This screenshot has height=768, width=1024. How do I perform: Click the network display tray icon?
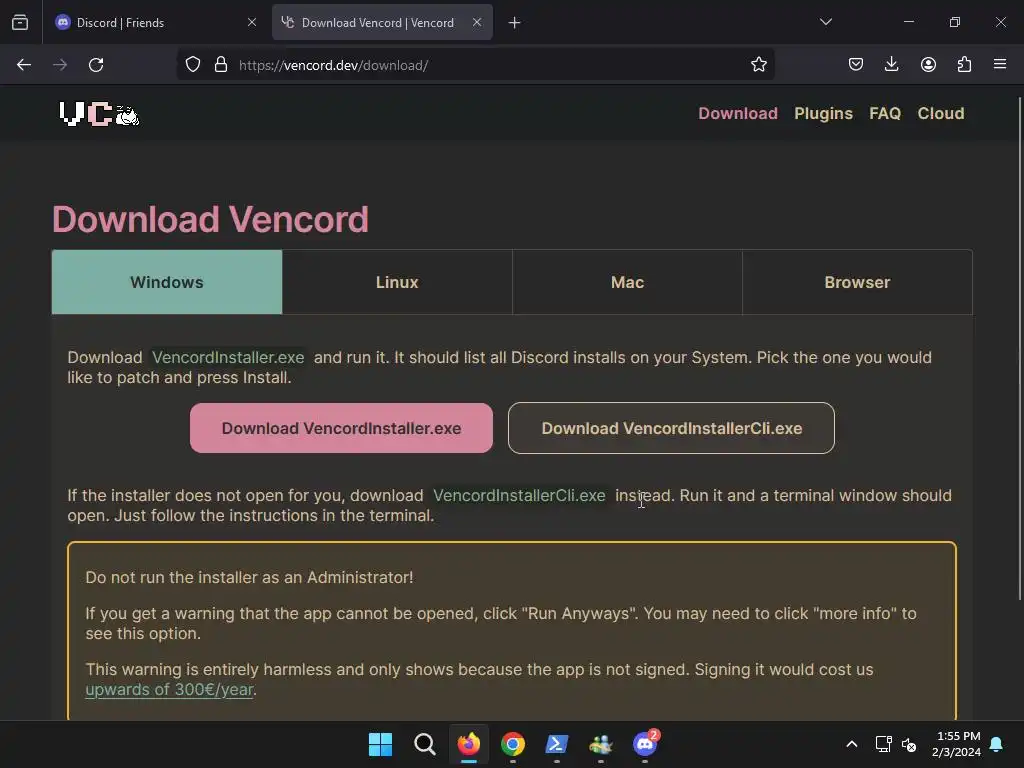click(883, 744)
